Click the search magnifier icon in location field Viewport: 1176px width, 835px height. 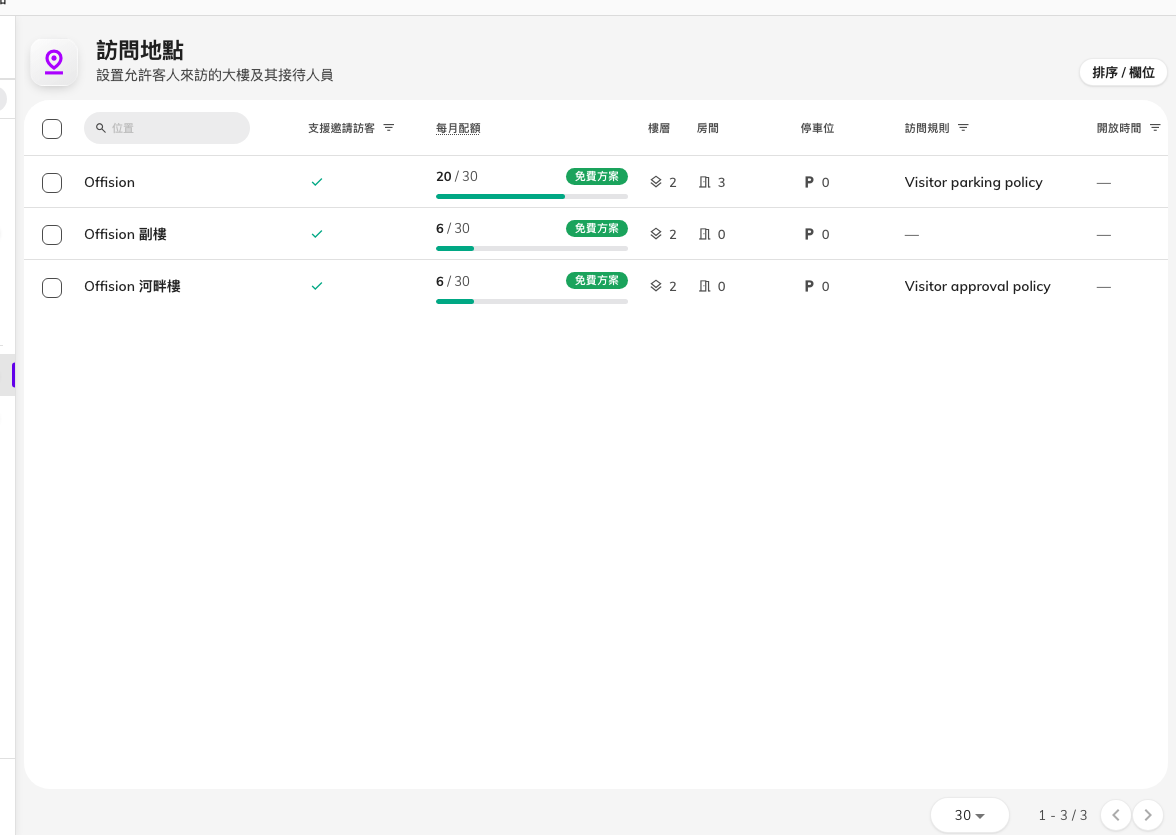100,128
